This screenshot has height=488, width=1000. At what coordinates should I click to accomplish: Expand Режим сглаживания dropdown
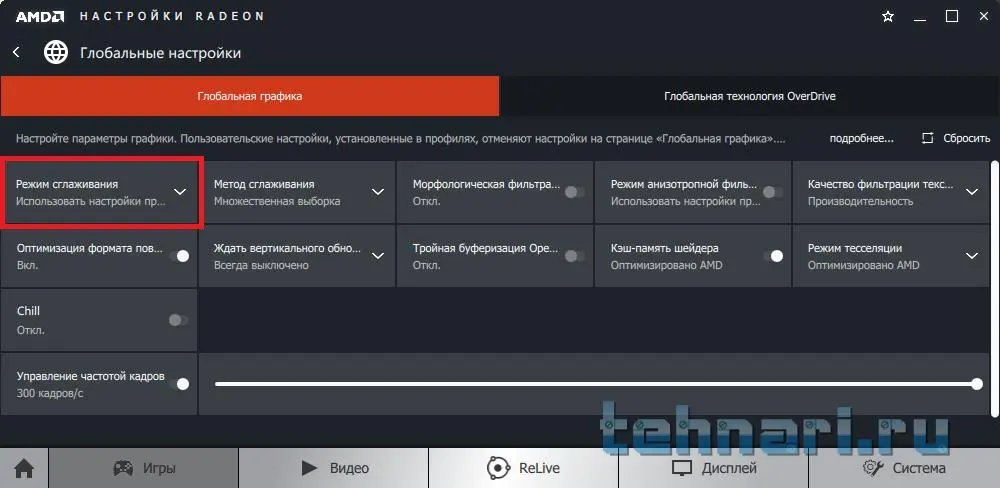(180, 192)
